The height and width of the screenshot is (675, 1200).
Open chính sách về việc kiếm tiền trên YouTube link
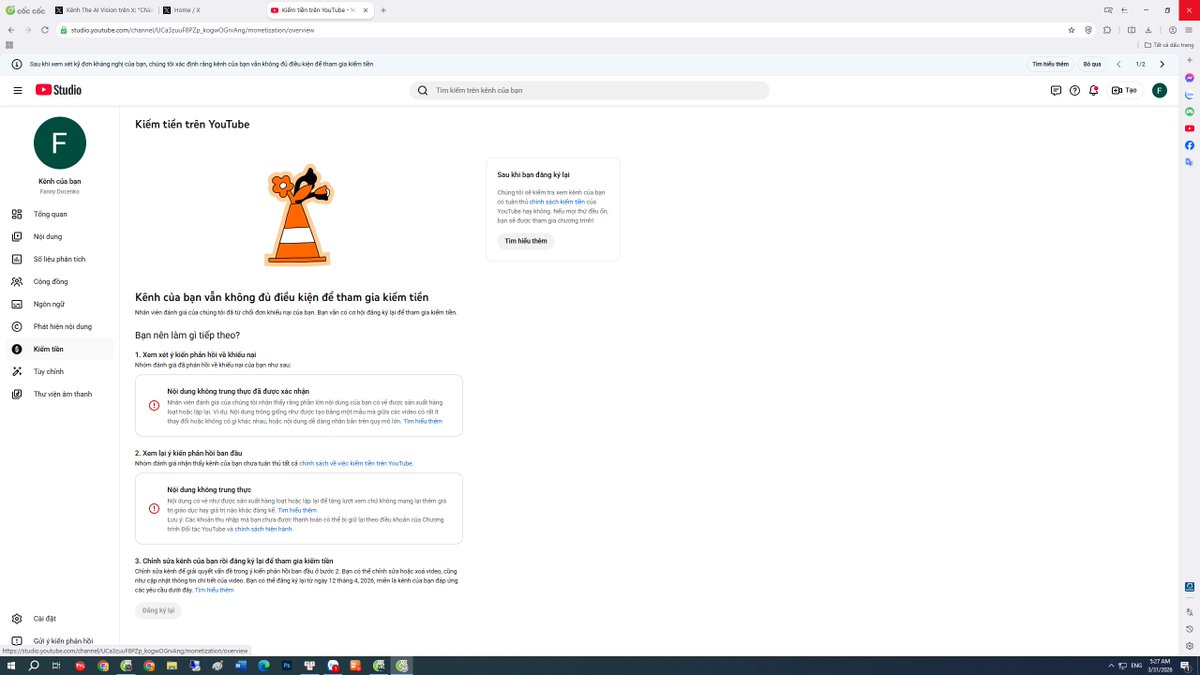[x=355, y=464]
